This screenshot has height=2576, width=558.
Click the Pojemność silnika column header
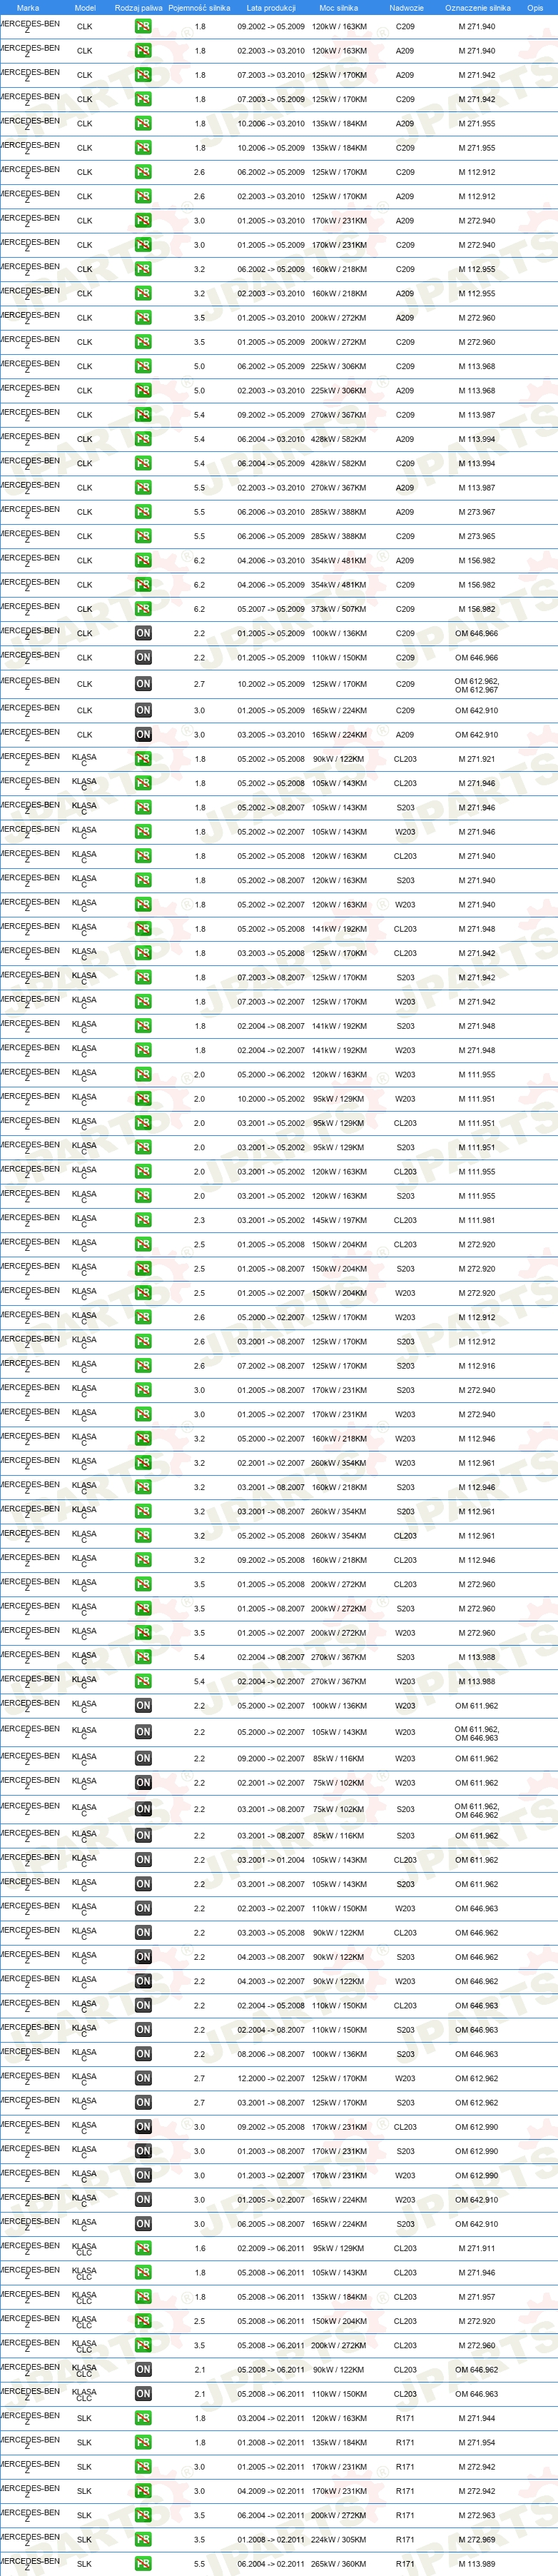coord(199,7)
